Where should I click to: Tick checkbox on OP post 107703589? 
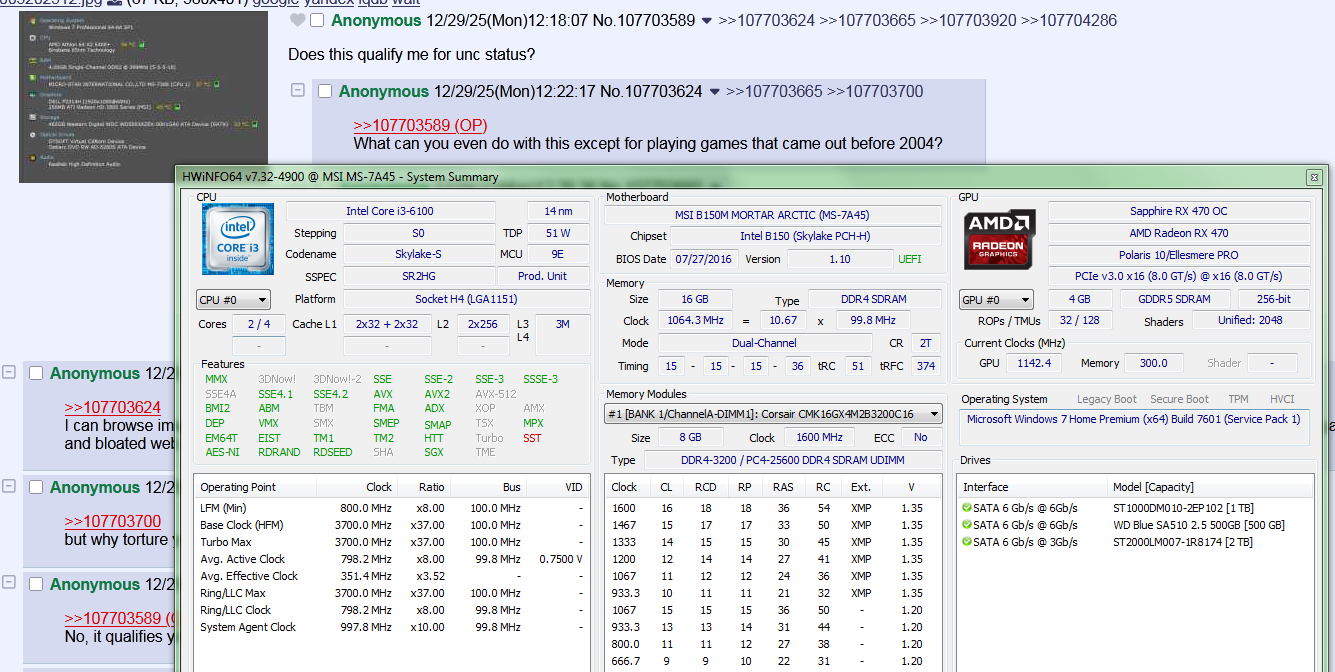click(x=317, y=21)
